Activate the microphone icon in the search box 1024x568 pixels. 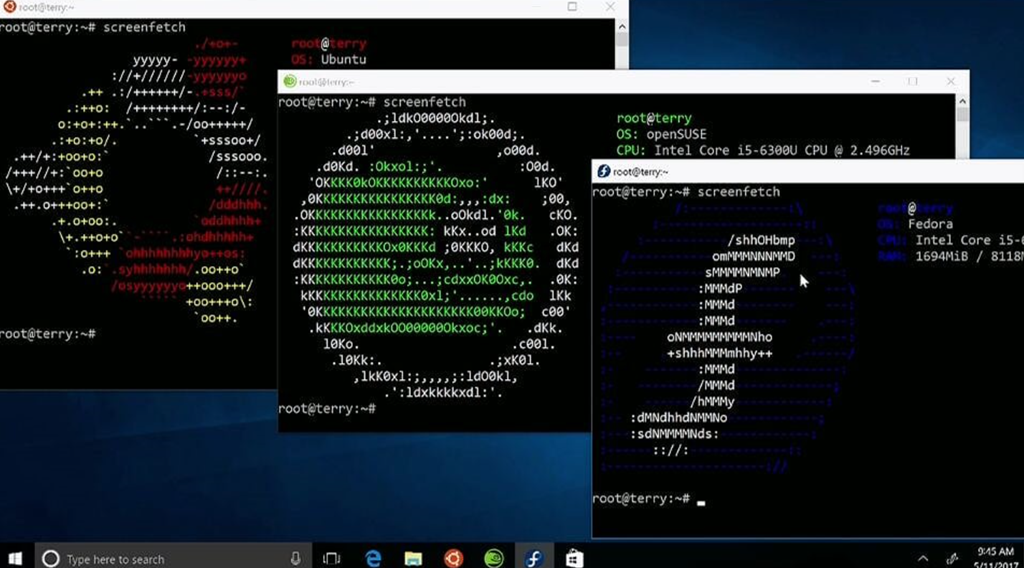296,558
